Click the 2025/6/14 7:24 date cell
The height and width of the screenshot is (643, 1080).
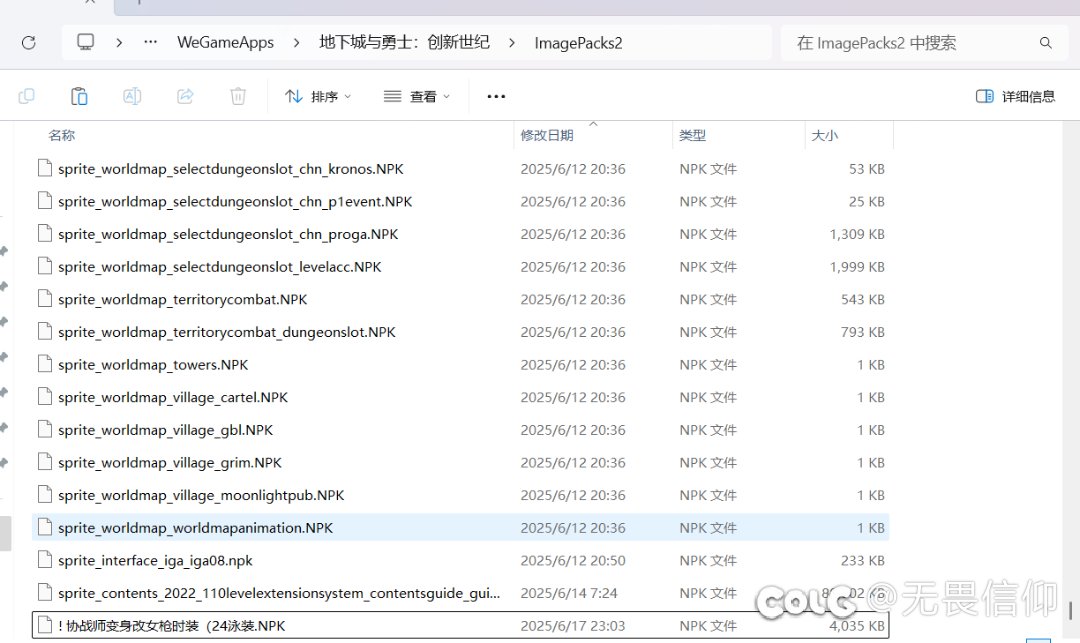click(x=569, y=593)
